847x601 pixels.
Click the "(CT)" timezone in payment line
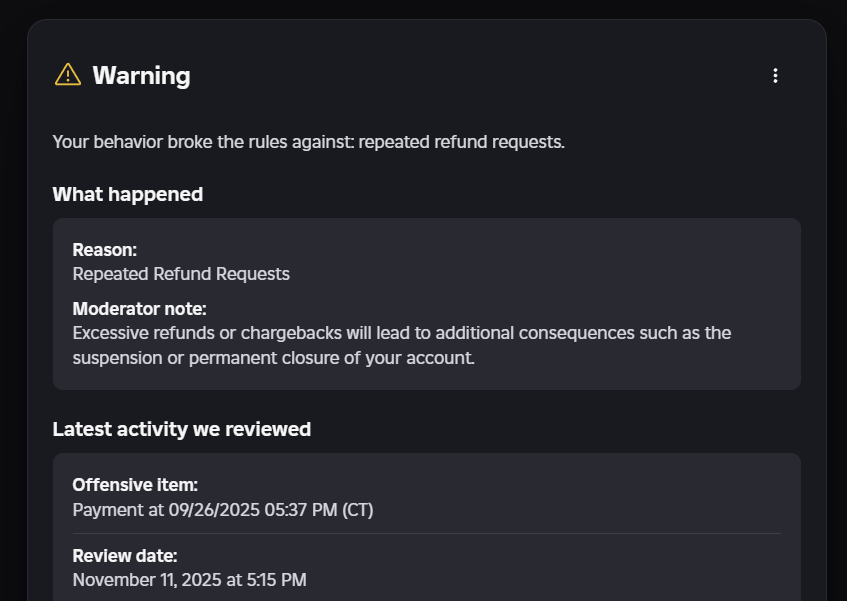(x=357, y=510)
